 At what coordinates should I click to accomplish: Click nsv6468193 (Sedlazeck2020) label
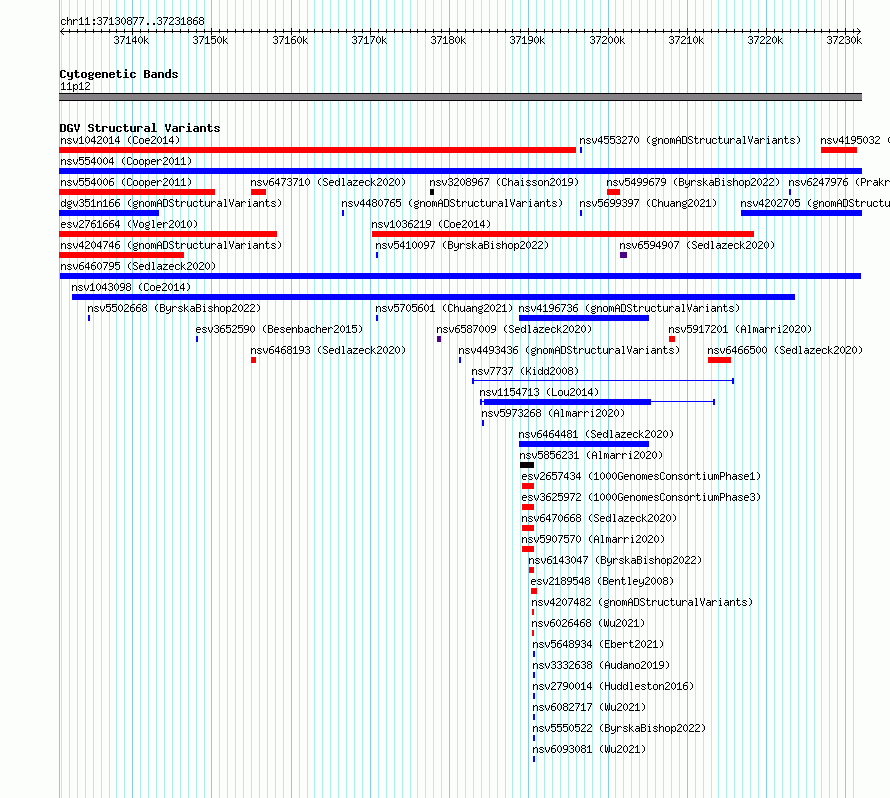coord(328,350)
